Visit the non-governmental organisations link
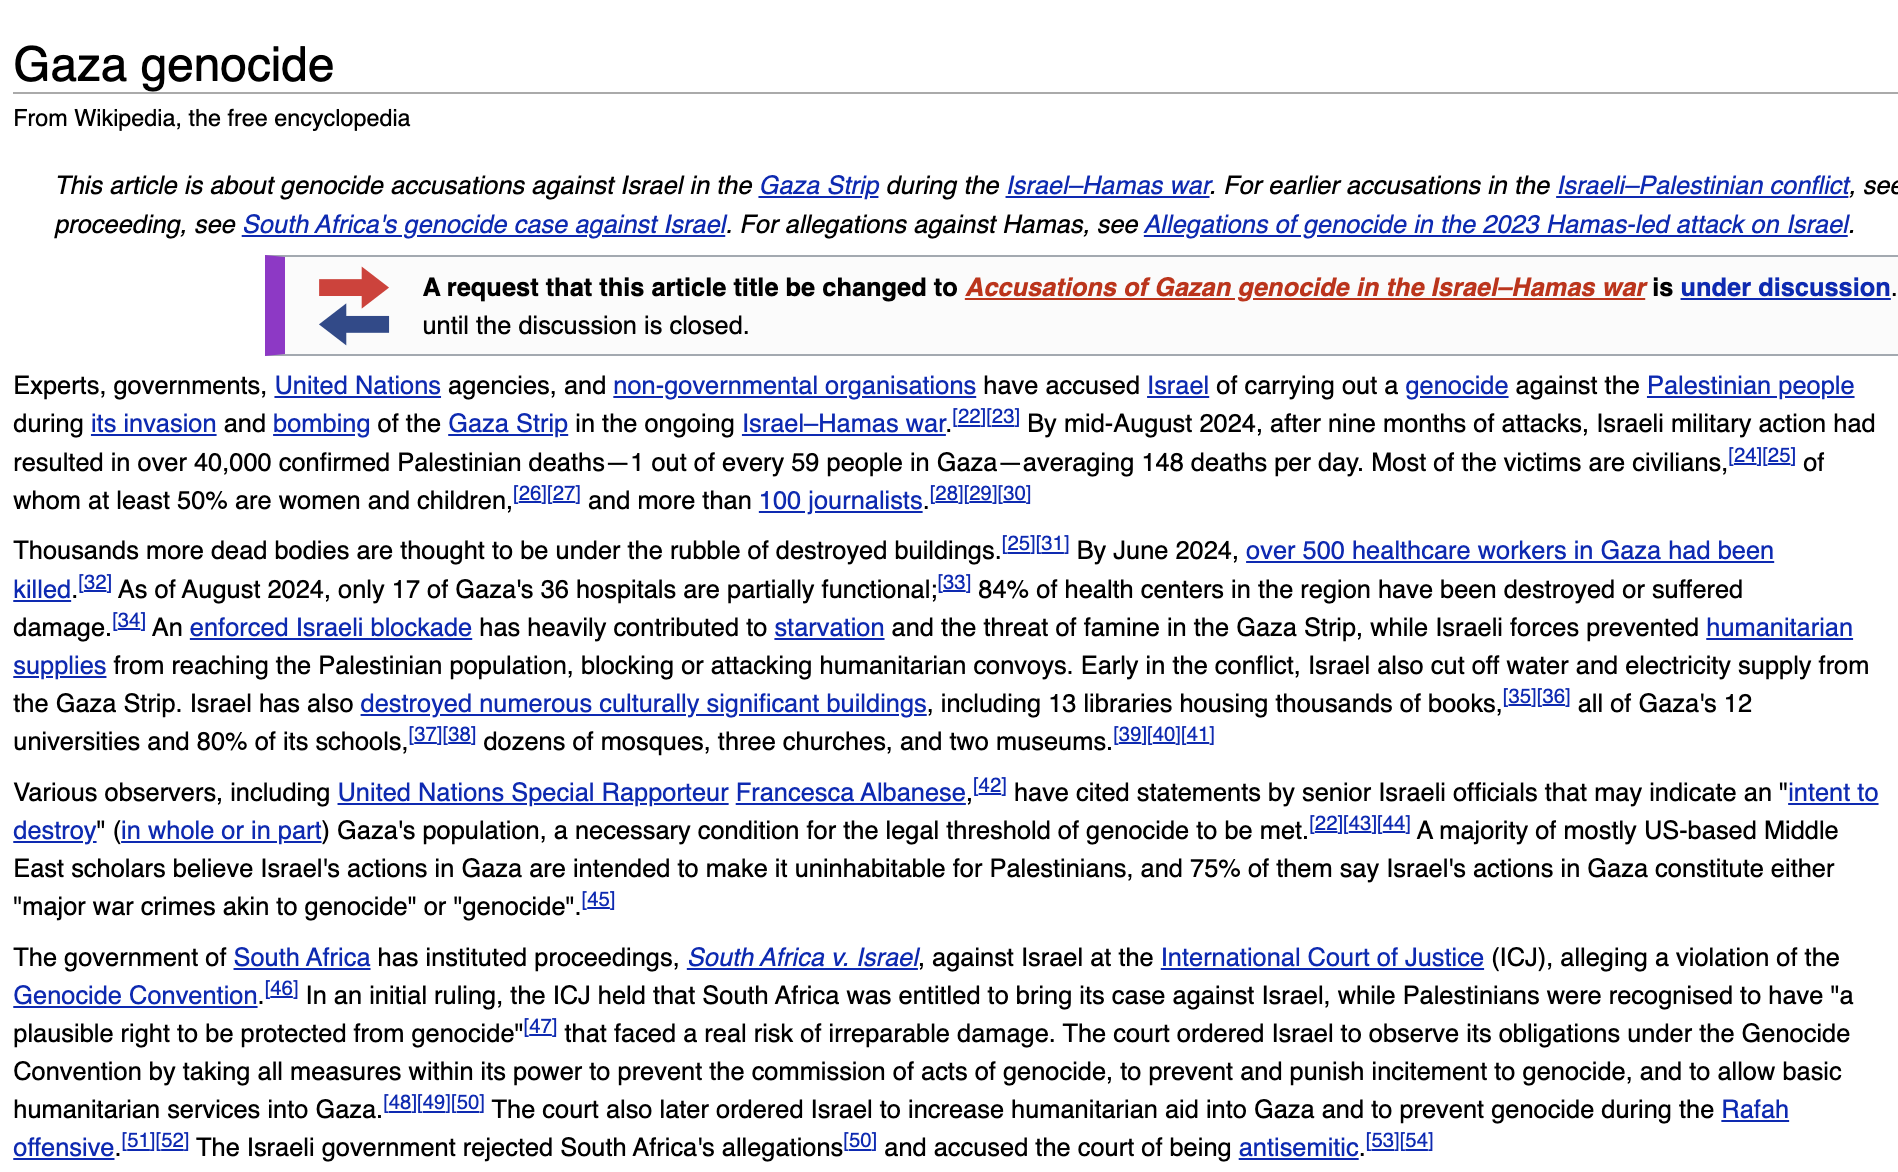 (x=794, y=386)
